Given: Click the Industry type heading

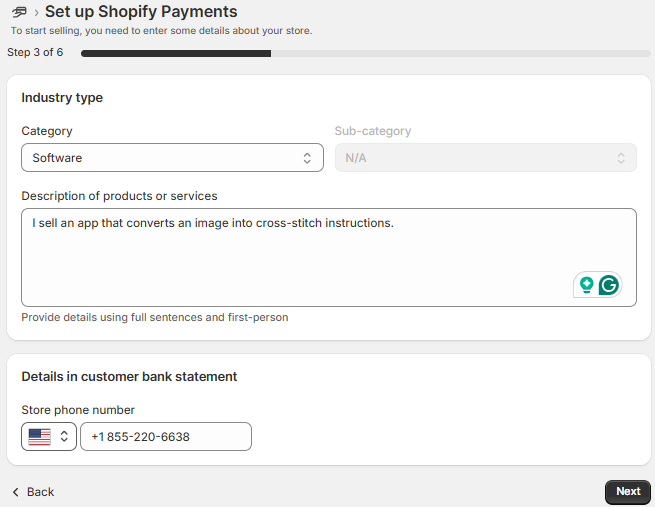Looking at the screenshot, I should click(62, 98).
